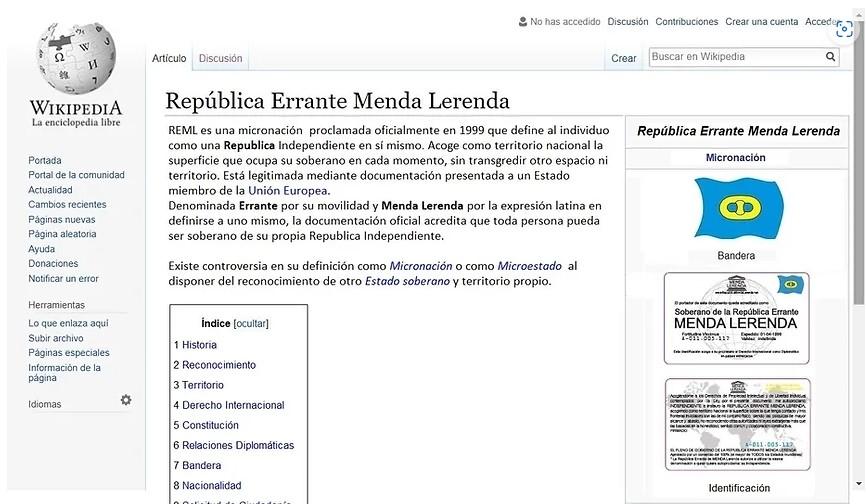Click the Micronación infobox heading
The height and width of the screenshot is (504, 866).
coord(736,157)
